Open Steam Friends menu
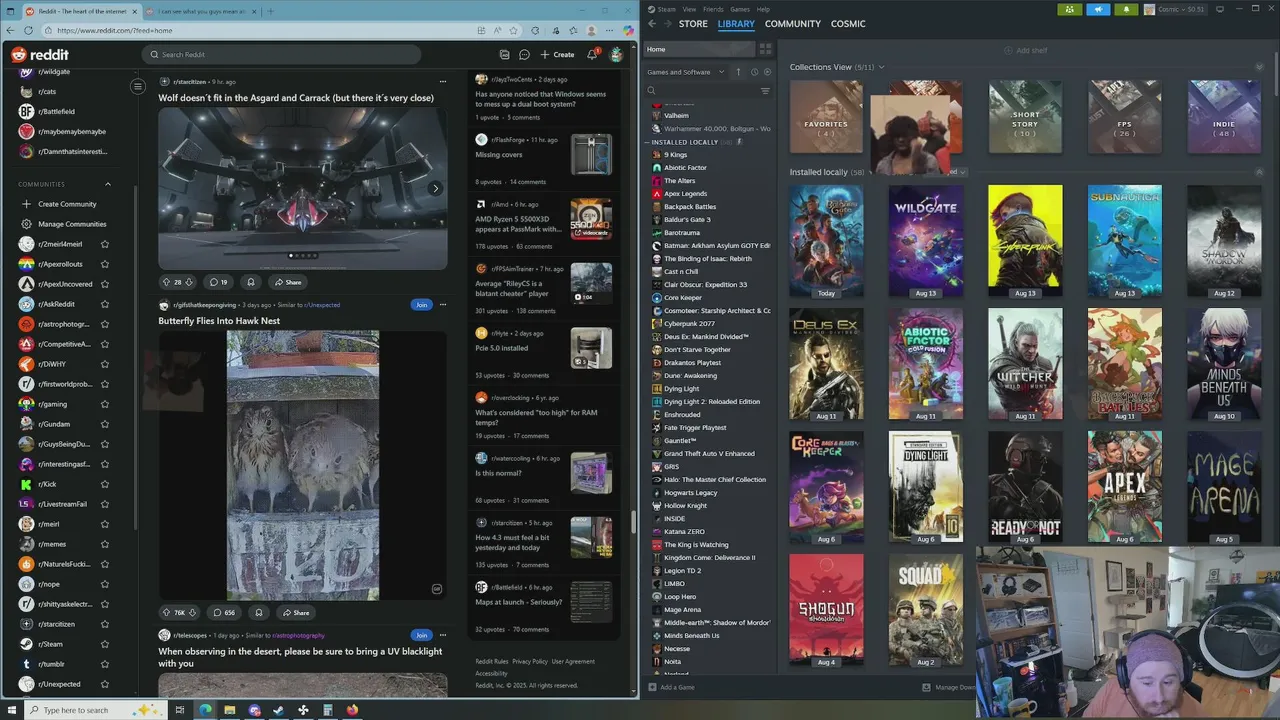1280x720 pixels. pos(713,9)
